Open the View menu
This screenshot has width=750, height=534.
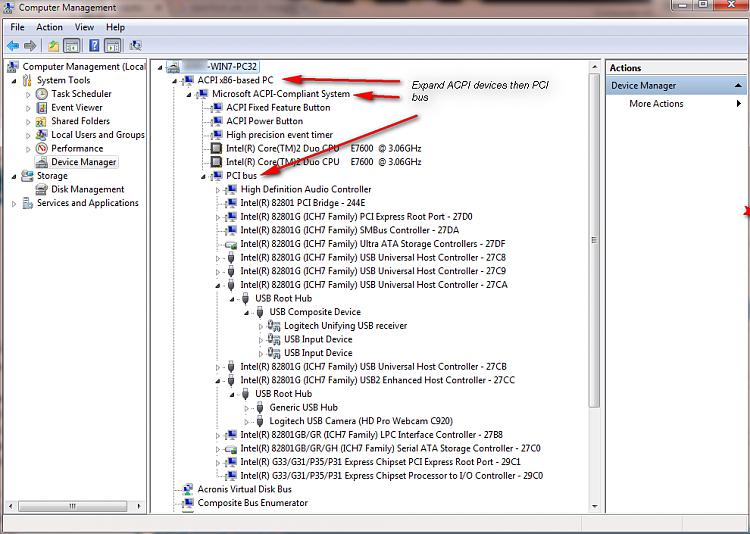[84, 27]
